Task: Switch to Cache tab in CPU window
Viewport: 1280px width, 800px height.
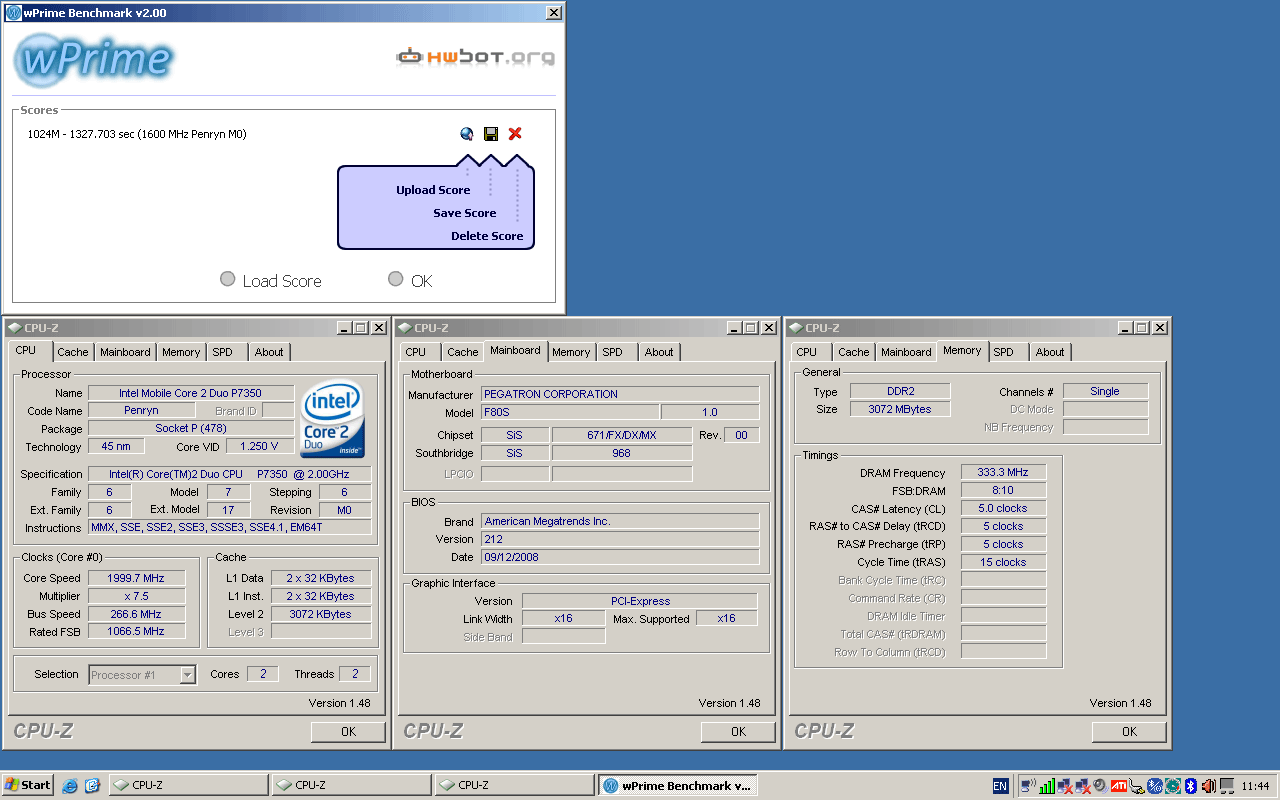Action: coord(72,352)
